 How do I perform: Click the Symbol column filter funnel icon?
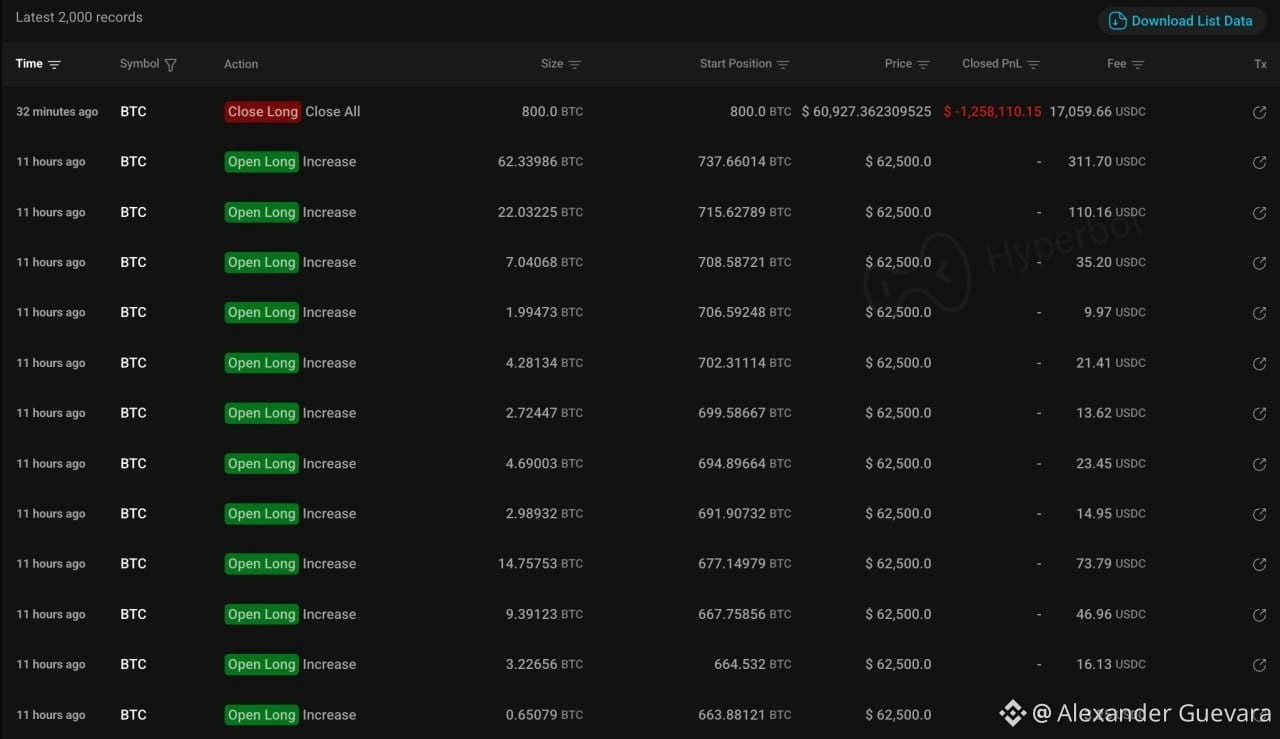pos(170,65)
